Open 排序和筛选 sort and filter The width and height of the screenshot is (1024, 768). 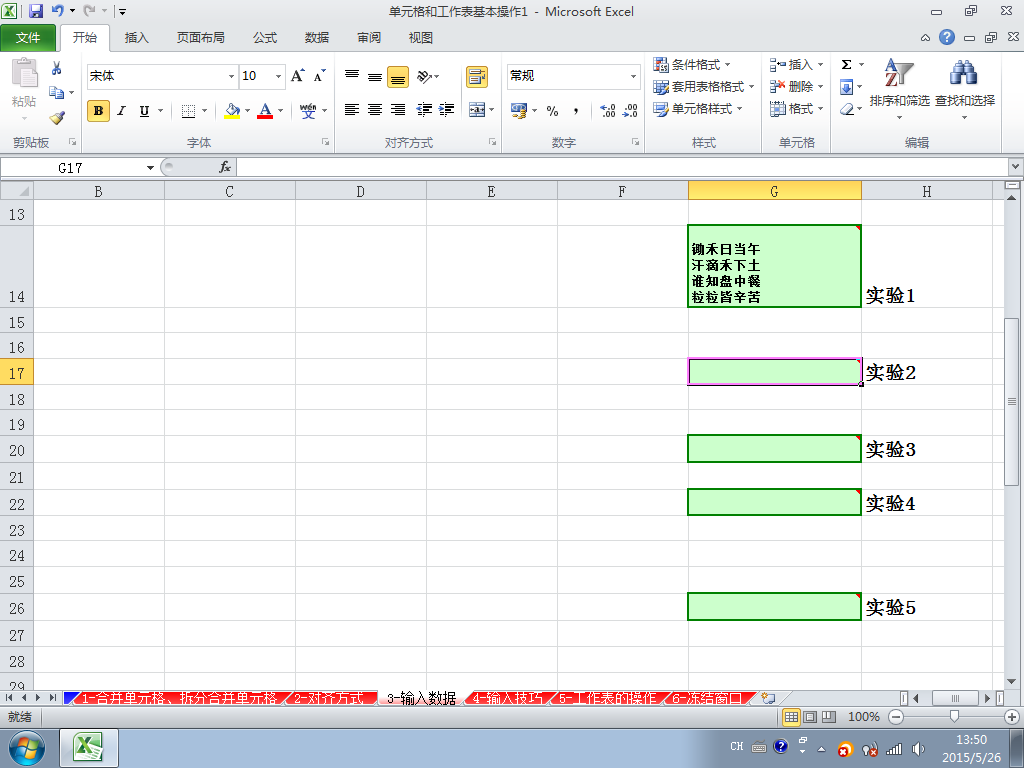(x=899, y=88)
